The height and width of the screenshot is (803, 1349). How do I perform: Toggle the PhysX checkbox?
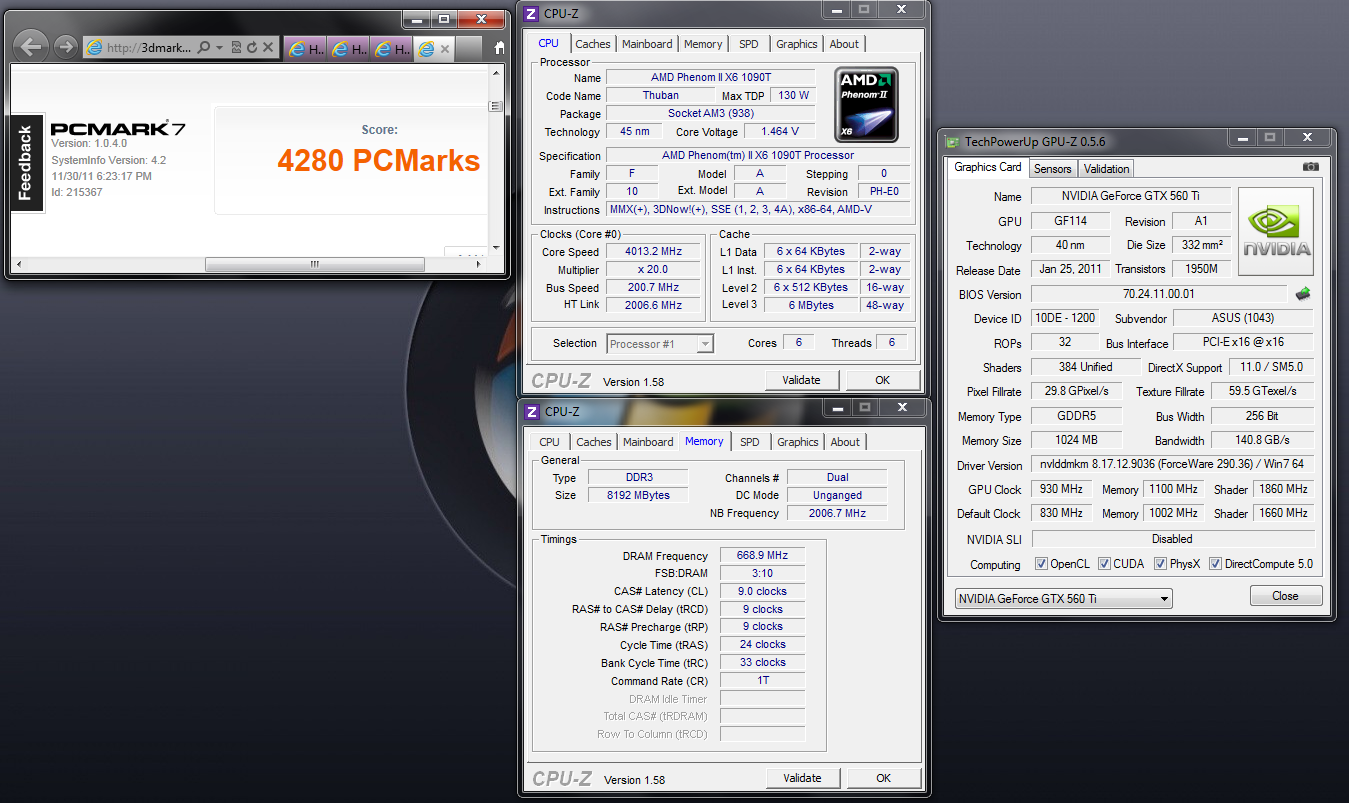[1160, 564]
